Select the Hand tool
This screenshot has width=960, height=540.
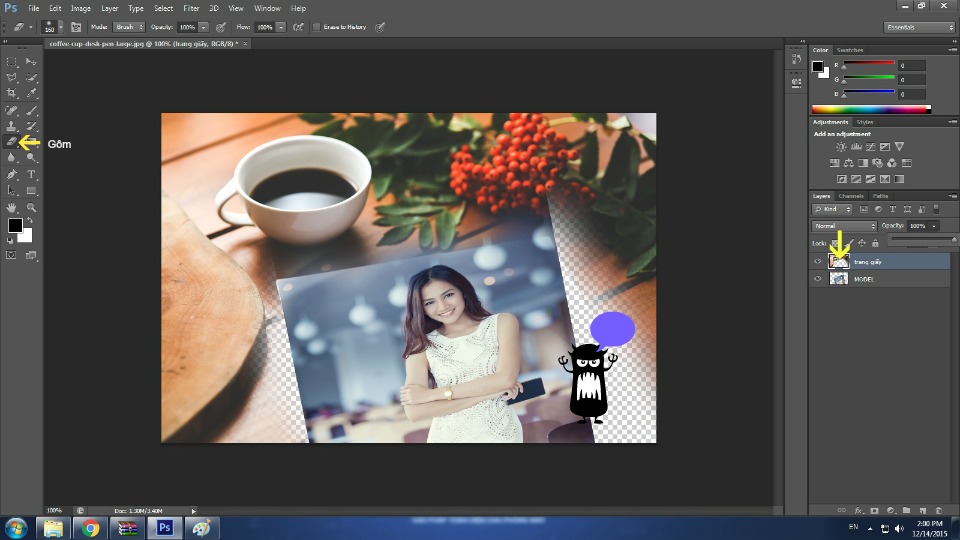coord(12,208)
